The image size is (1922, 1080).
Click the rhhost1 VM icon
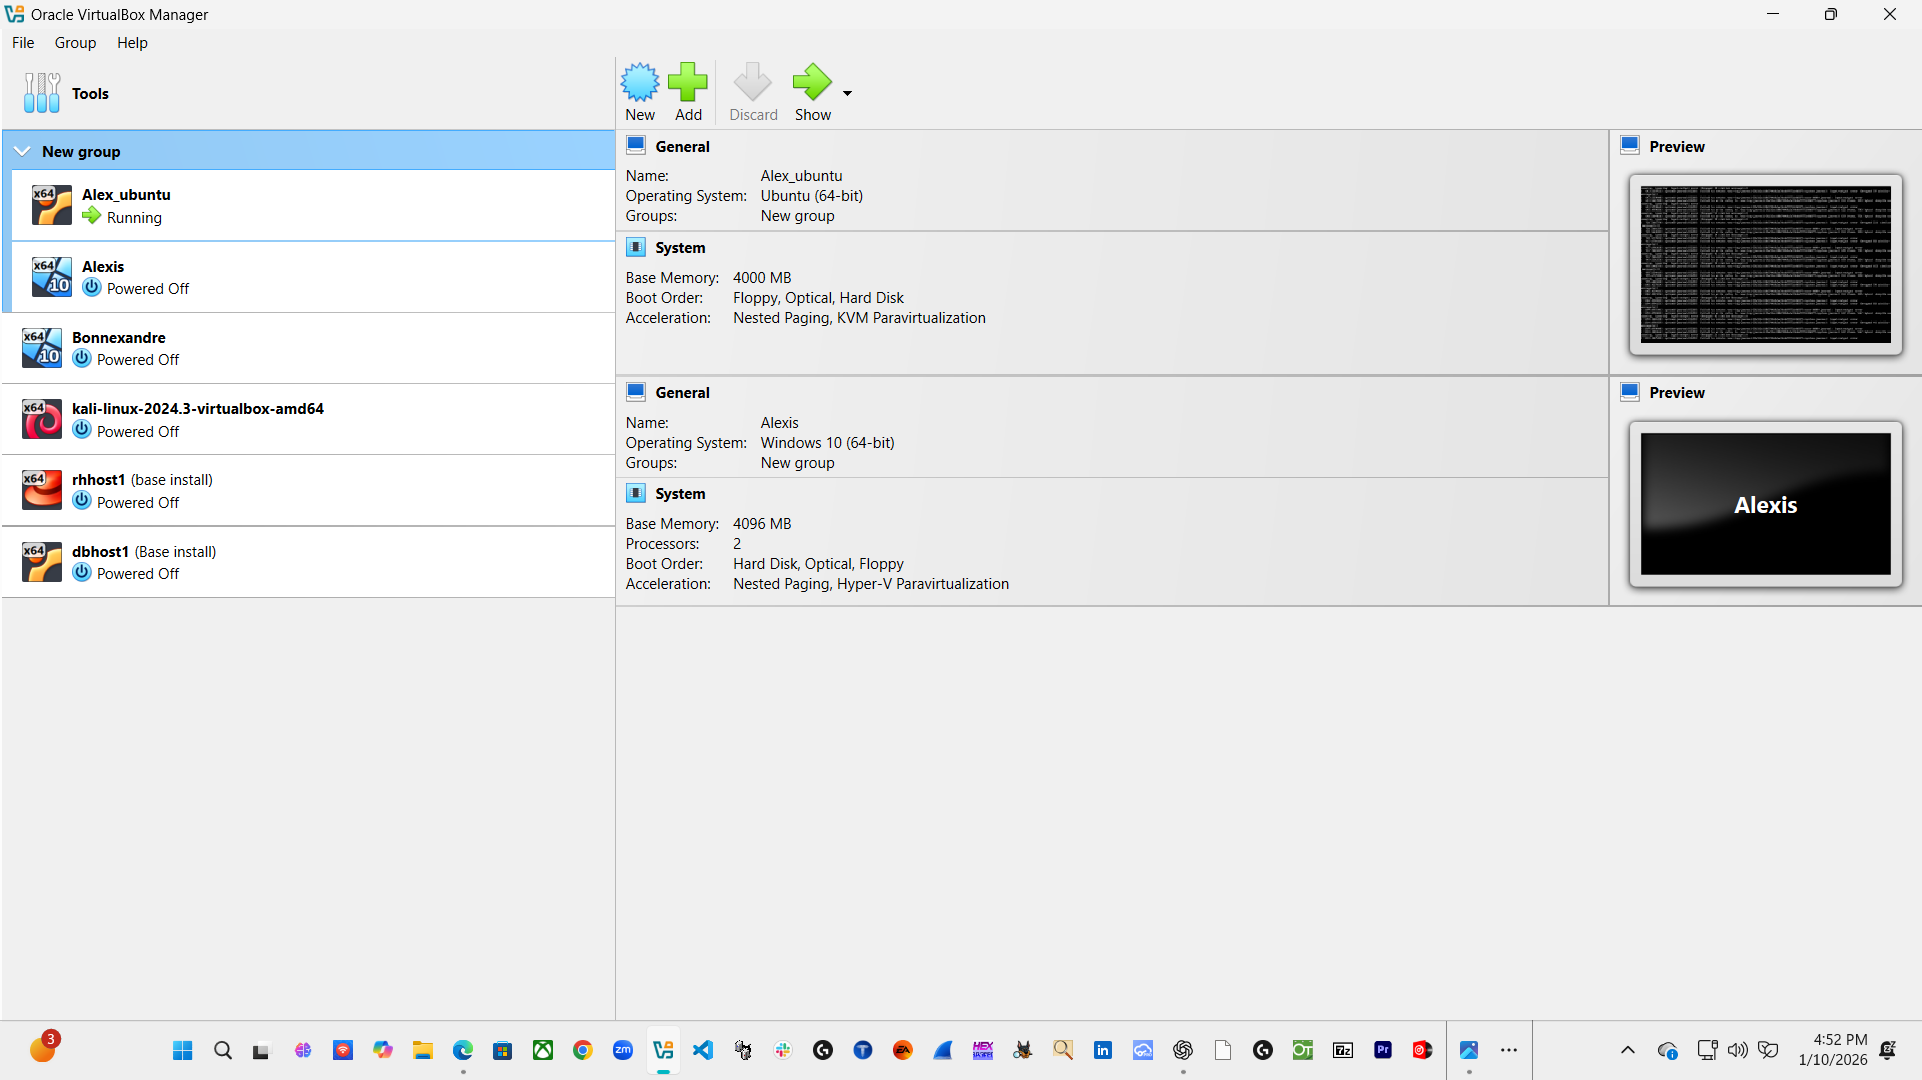point(41,489)
